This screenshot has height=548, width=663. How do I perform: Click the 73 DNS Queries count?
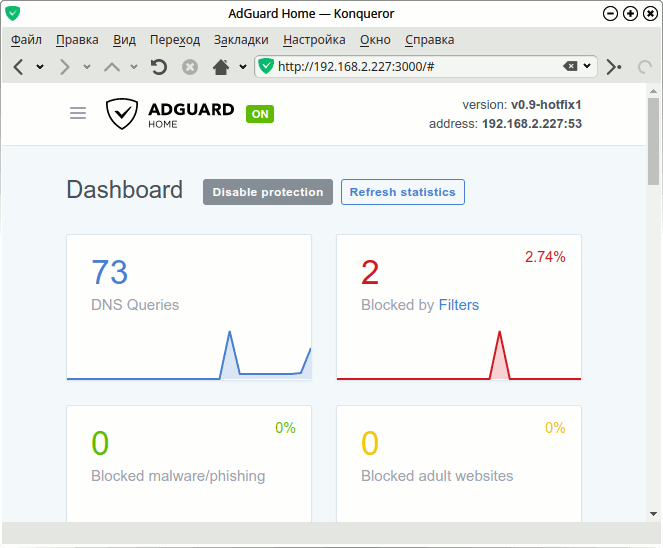coord(110,272)
